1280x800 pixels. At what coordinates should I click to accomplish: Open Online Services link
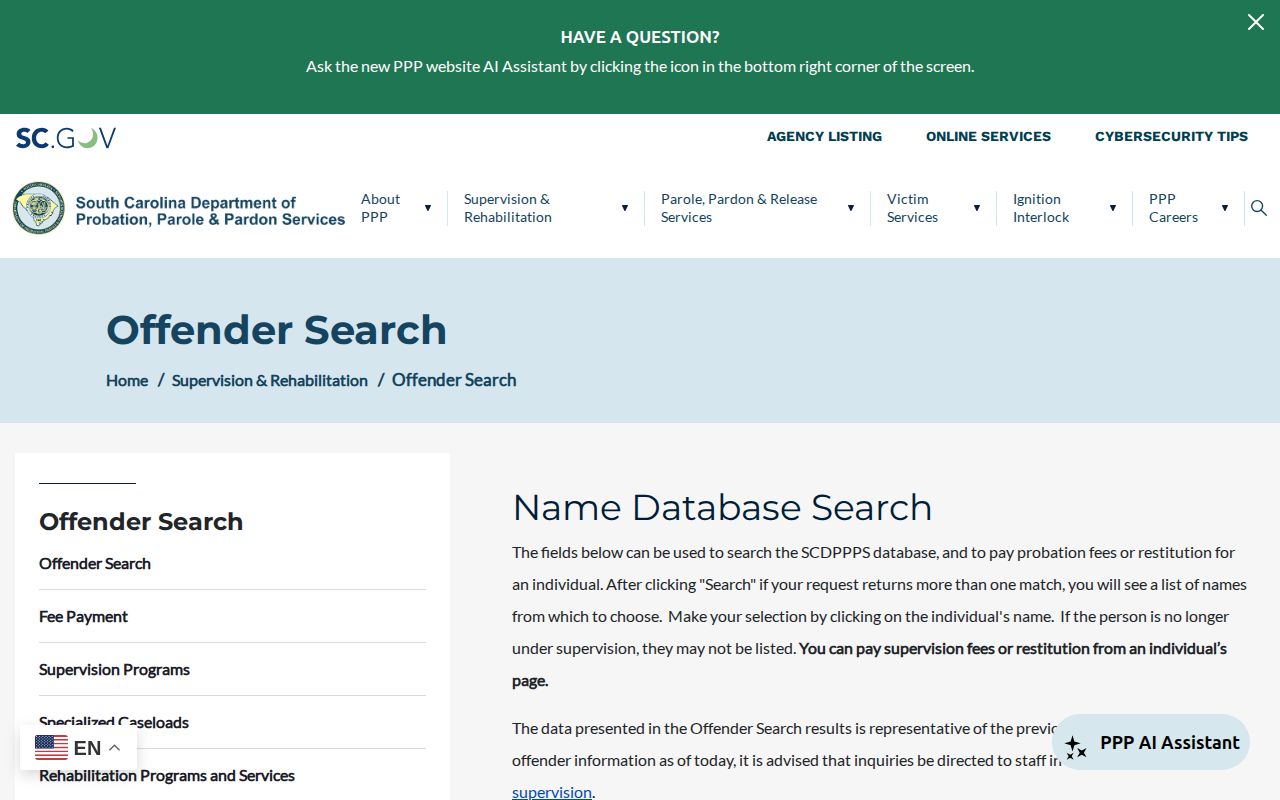[988, 136]
